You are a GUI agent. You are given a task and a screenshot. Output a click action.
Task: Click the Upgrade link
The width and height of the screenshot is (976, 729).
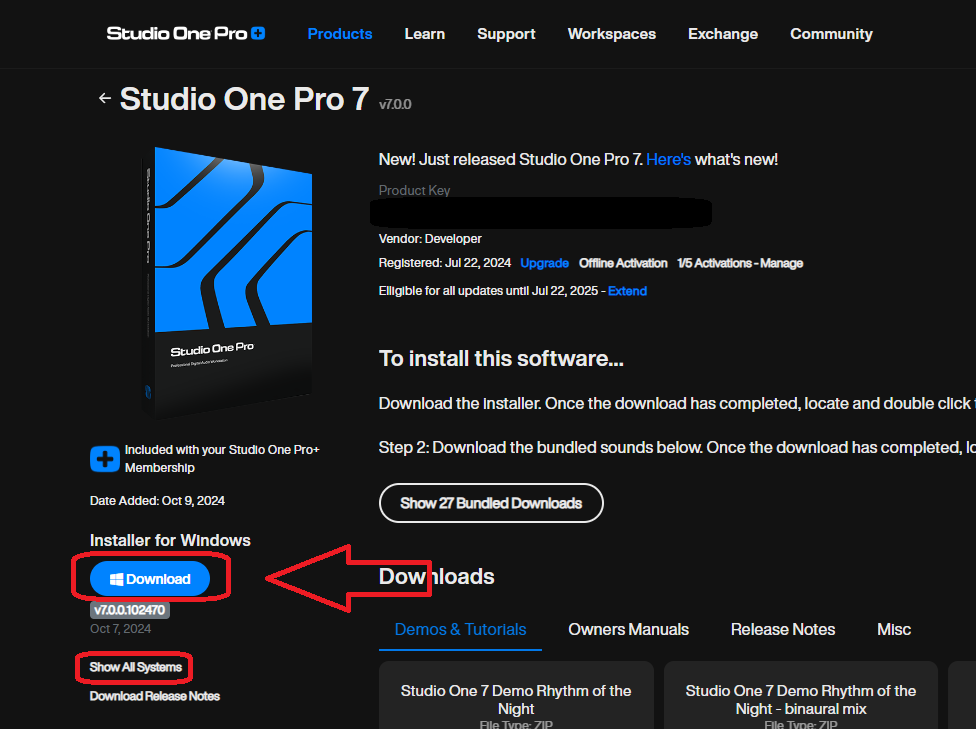(544, 263)
